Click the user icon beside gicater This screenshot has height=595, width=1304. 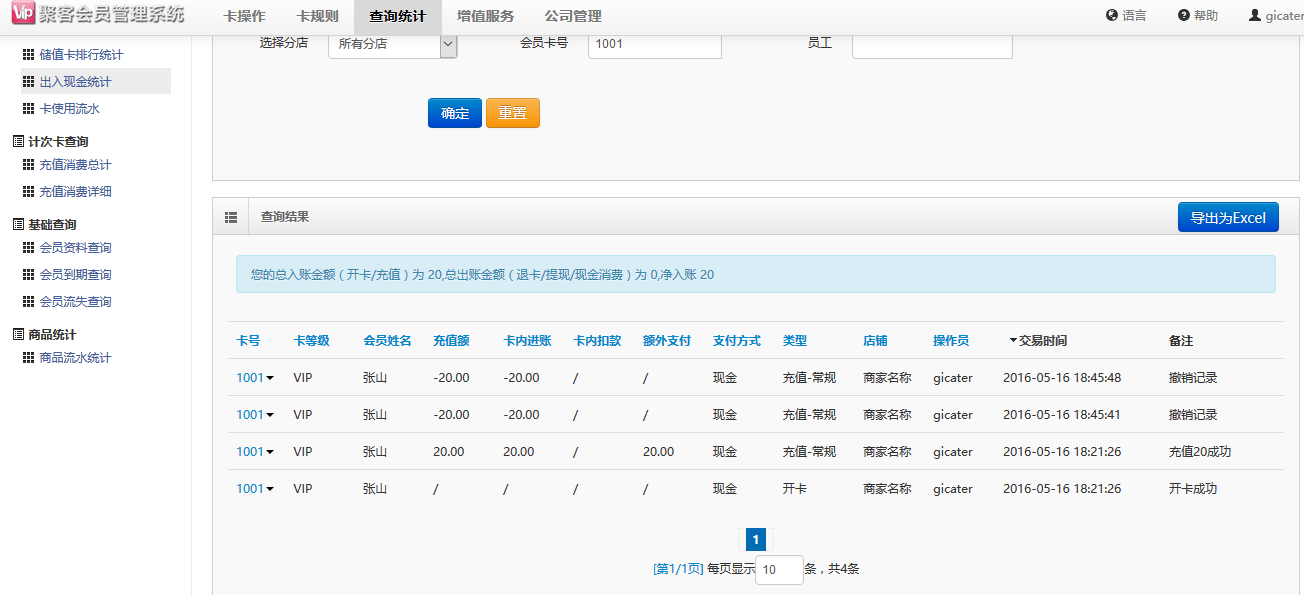pyautogui.click(x=1255, y=16)
